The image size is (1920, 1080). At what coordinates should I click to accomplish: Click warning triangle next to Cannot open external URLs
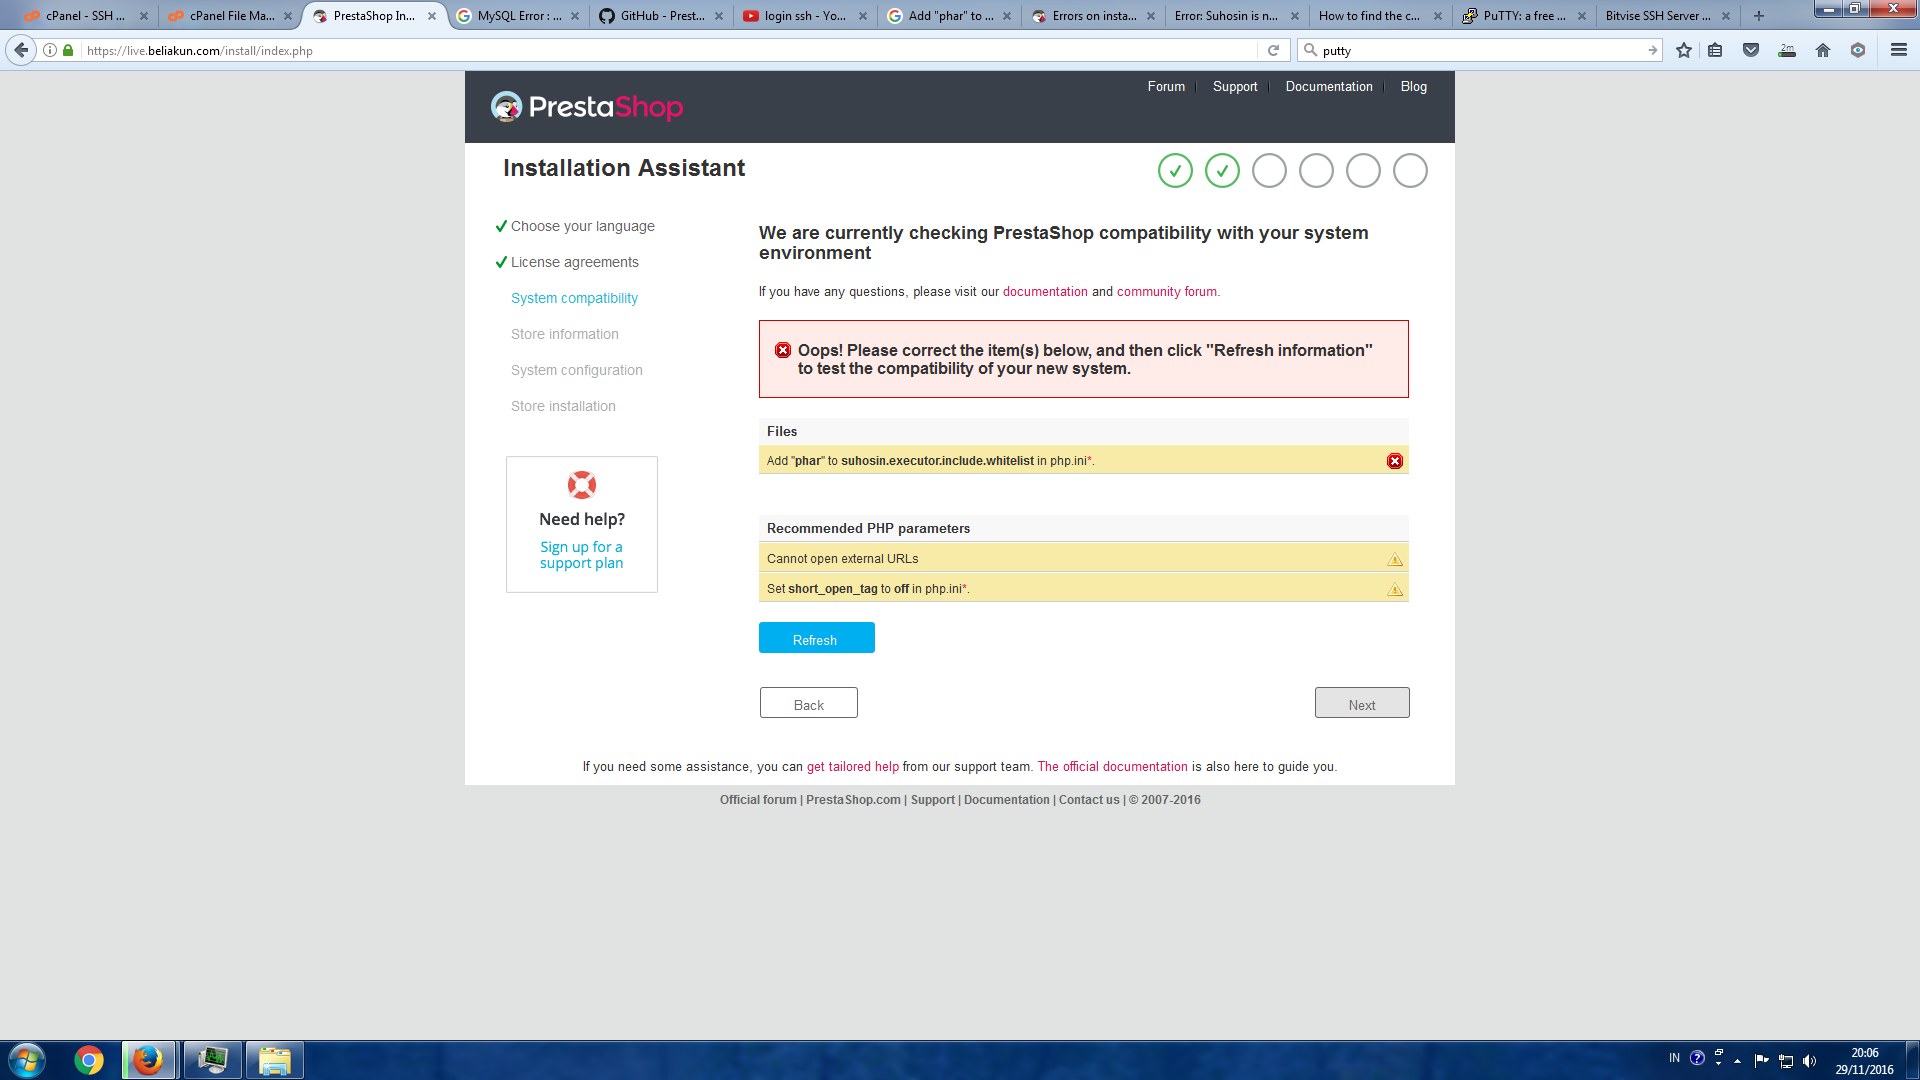1394,559
